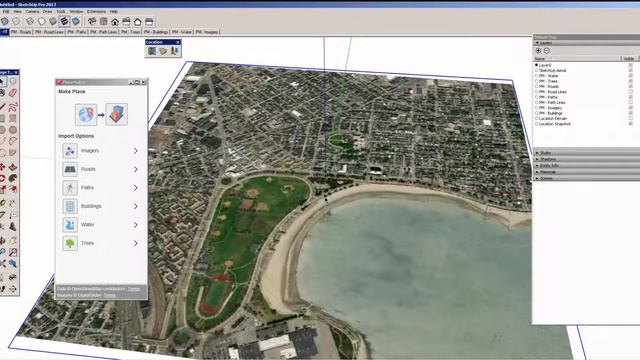Switch to the Iso view icon
This screenshot has width=640, height=360.
92,22
